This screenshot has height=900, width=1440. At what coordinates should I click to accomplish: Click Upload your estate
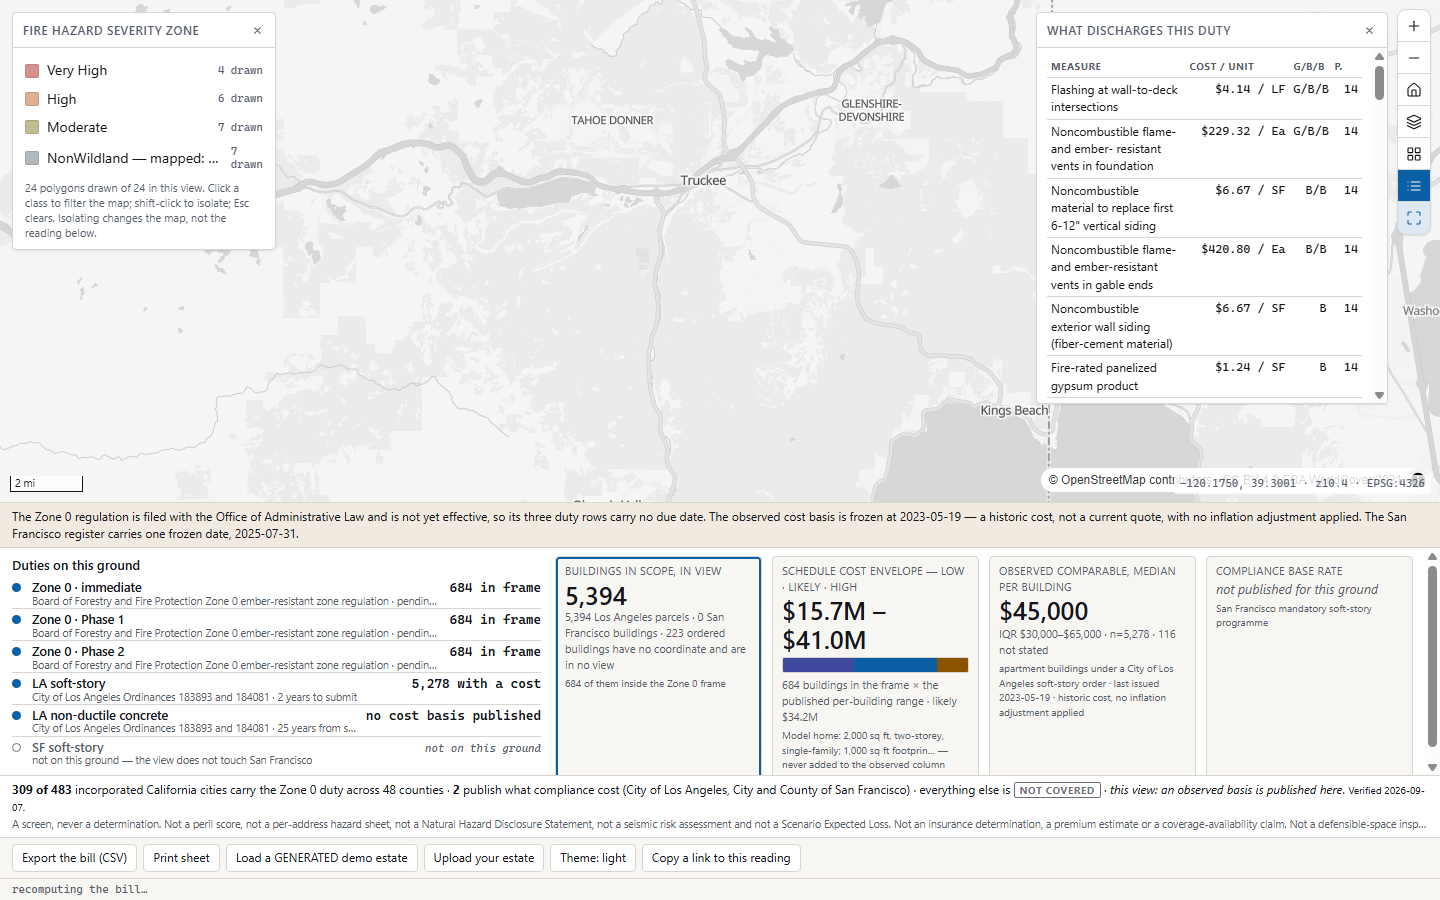point(484,858)
